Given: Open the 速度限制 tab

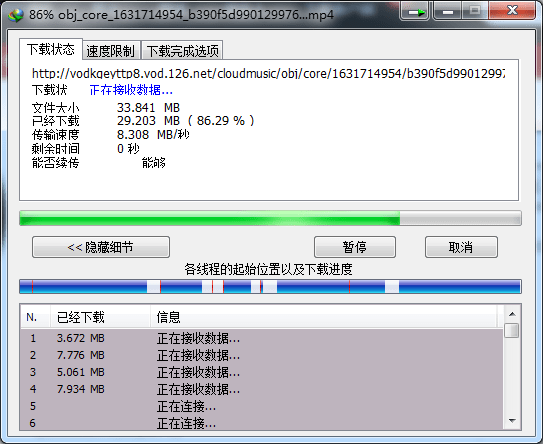Looking at the screenshot, I should coord(111,51).
